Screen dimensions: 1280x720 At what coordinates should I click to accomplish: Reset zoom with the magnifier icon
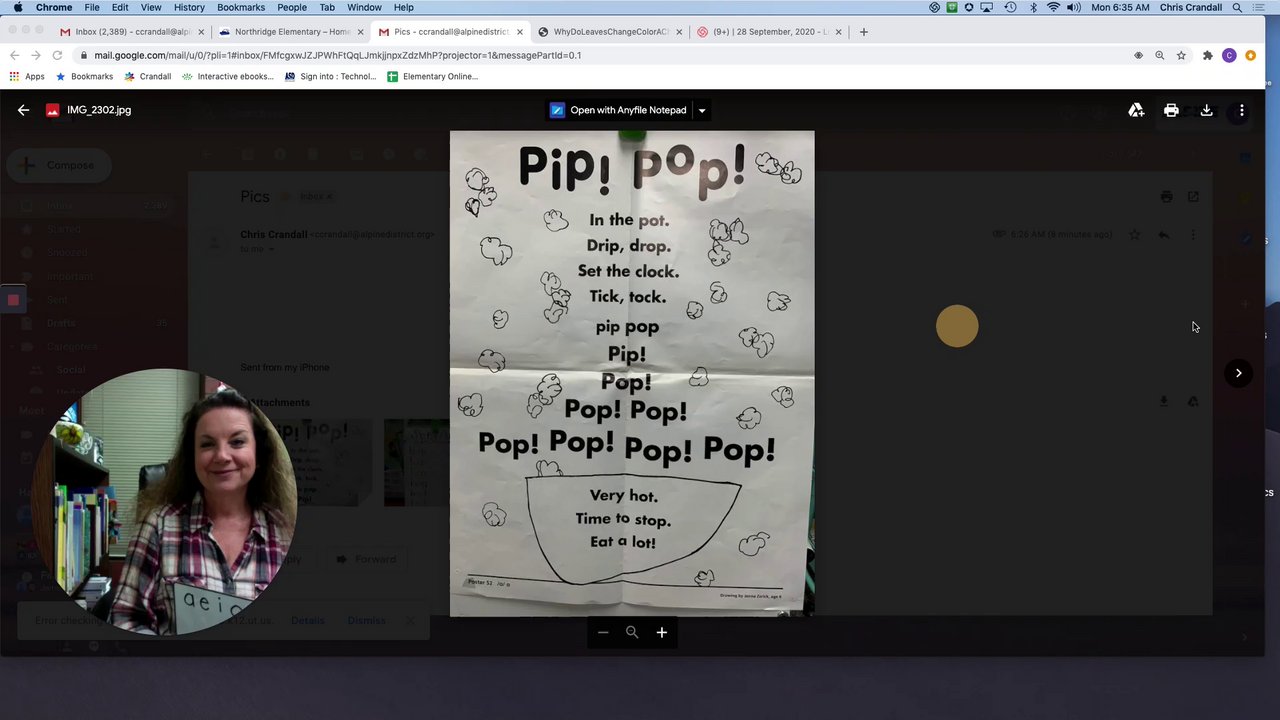click(632, 632)
